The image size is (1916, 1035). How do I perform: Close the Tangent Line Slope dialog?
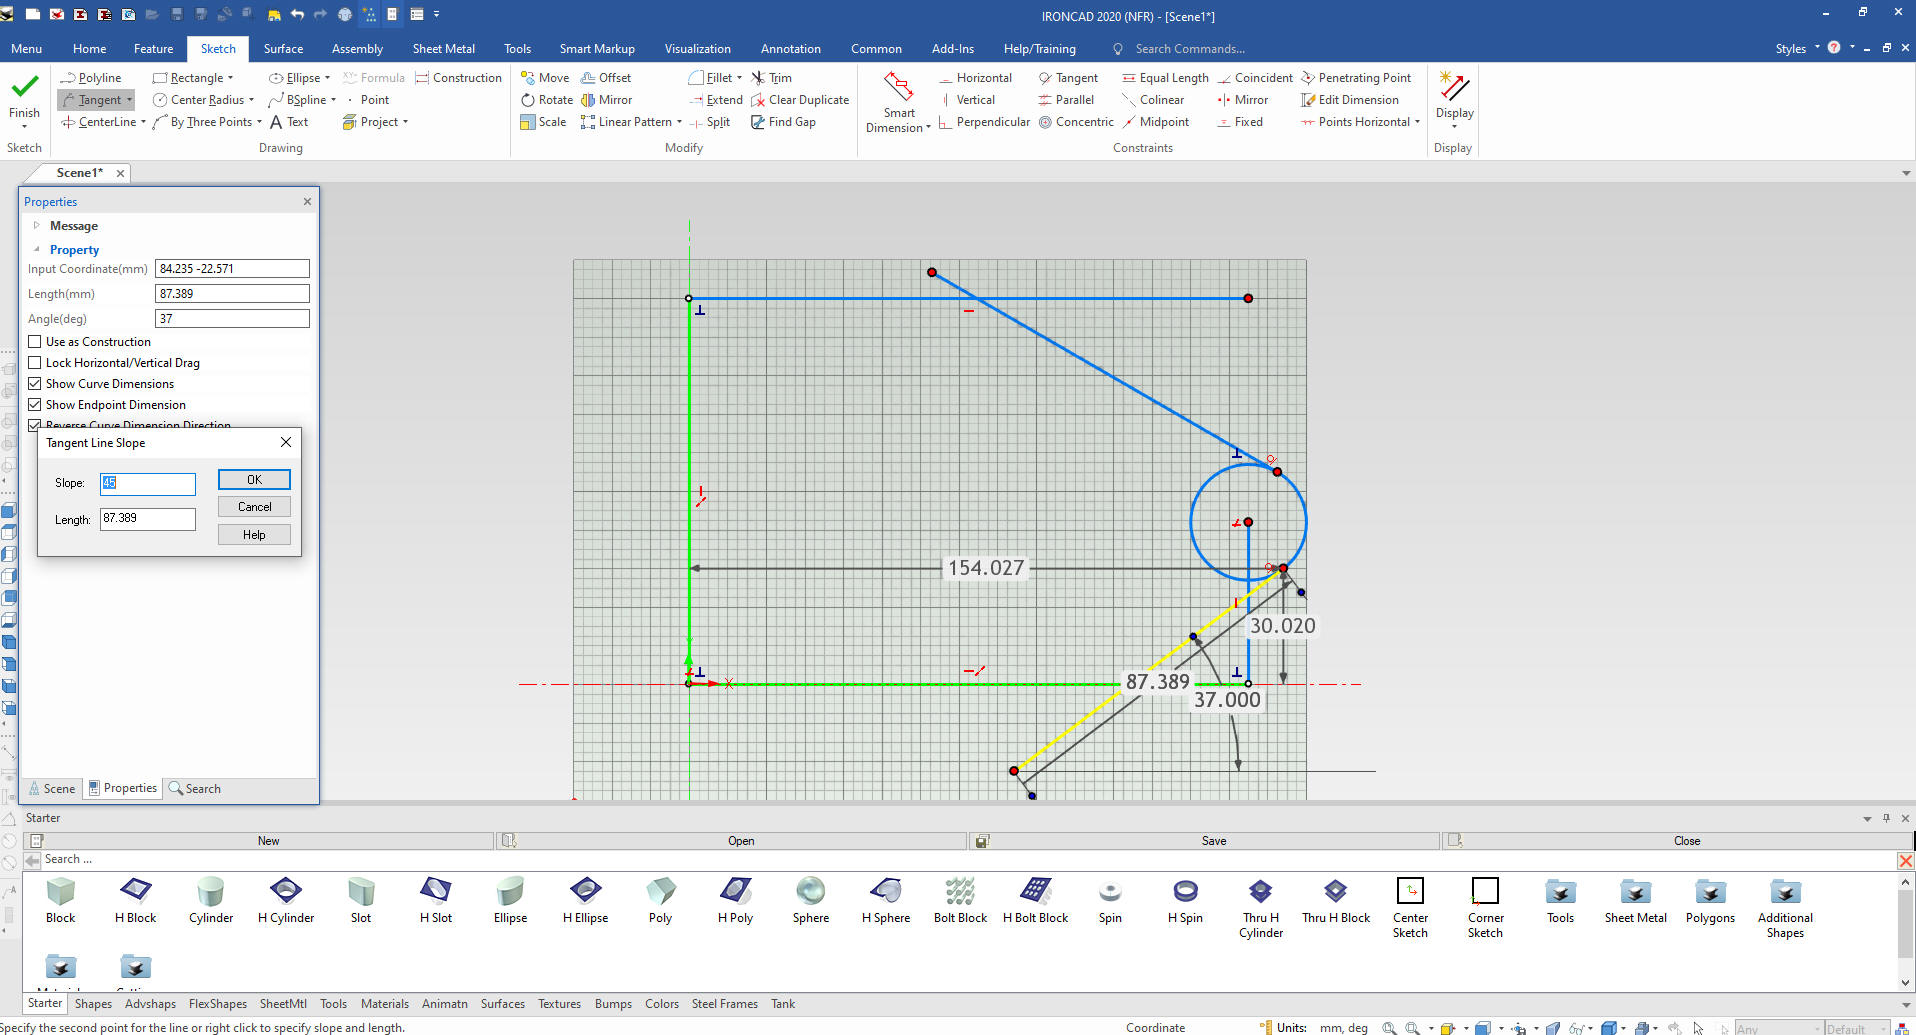tap(286, 442)
